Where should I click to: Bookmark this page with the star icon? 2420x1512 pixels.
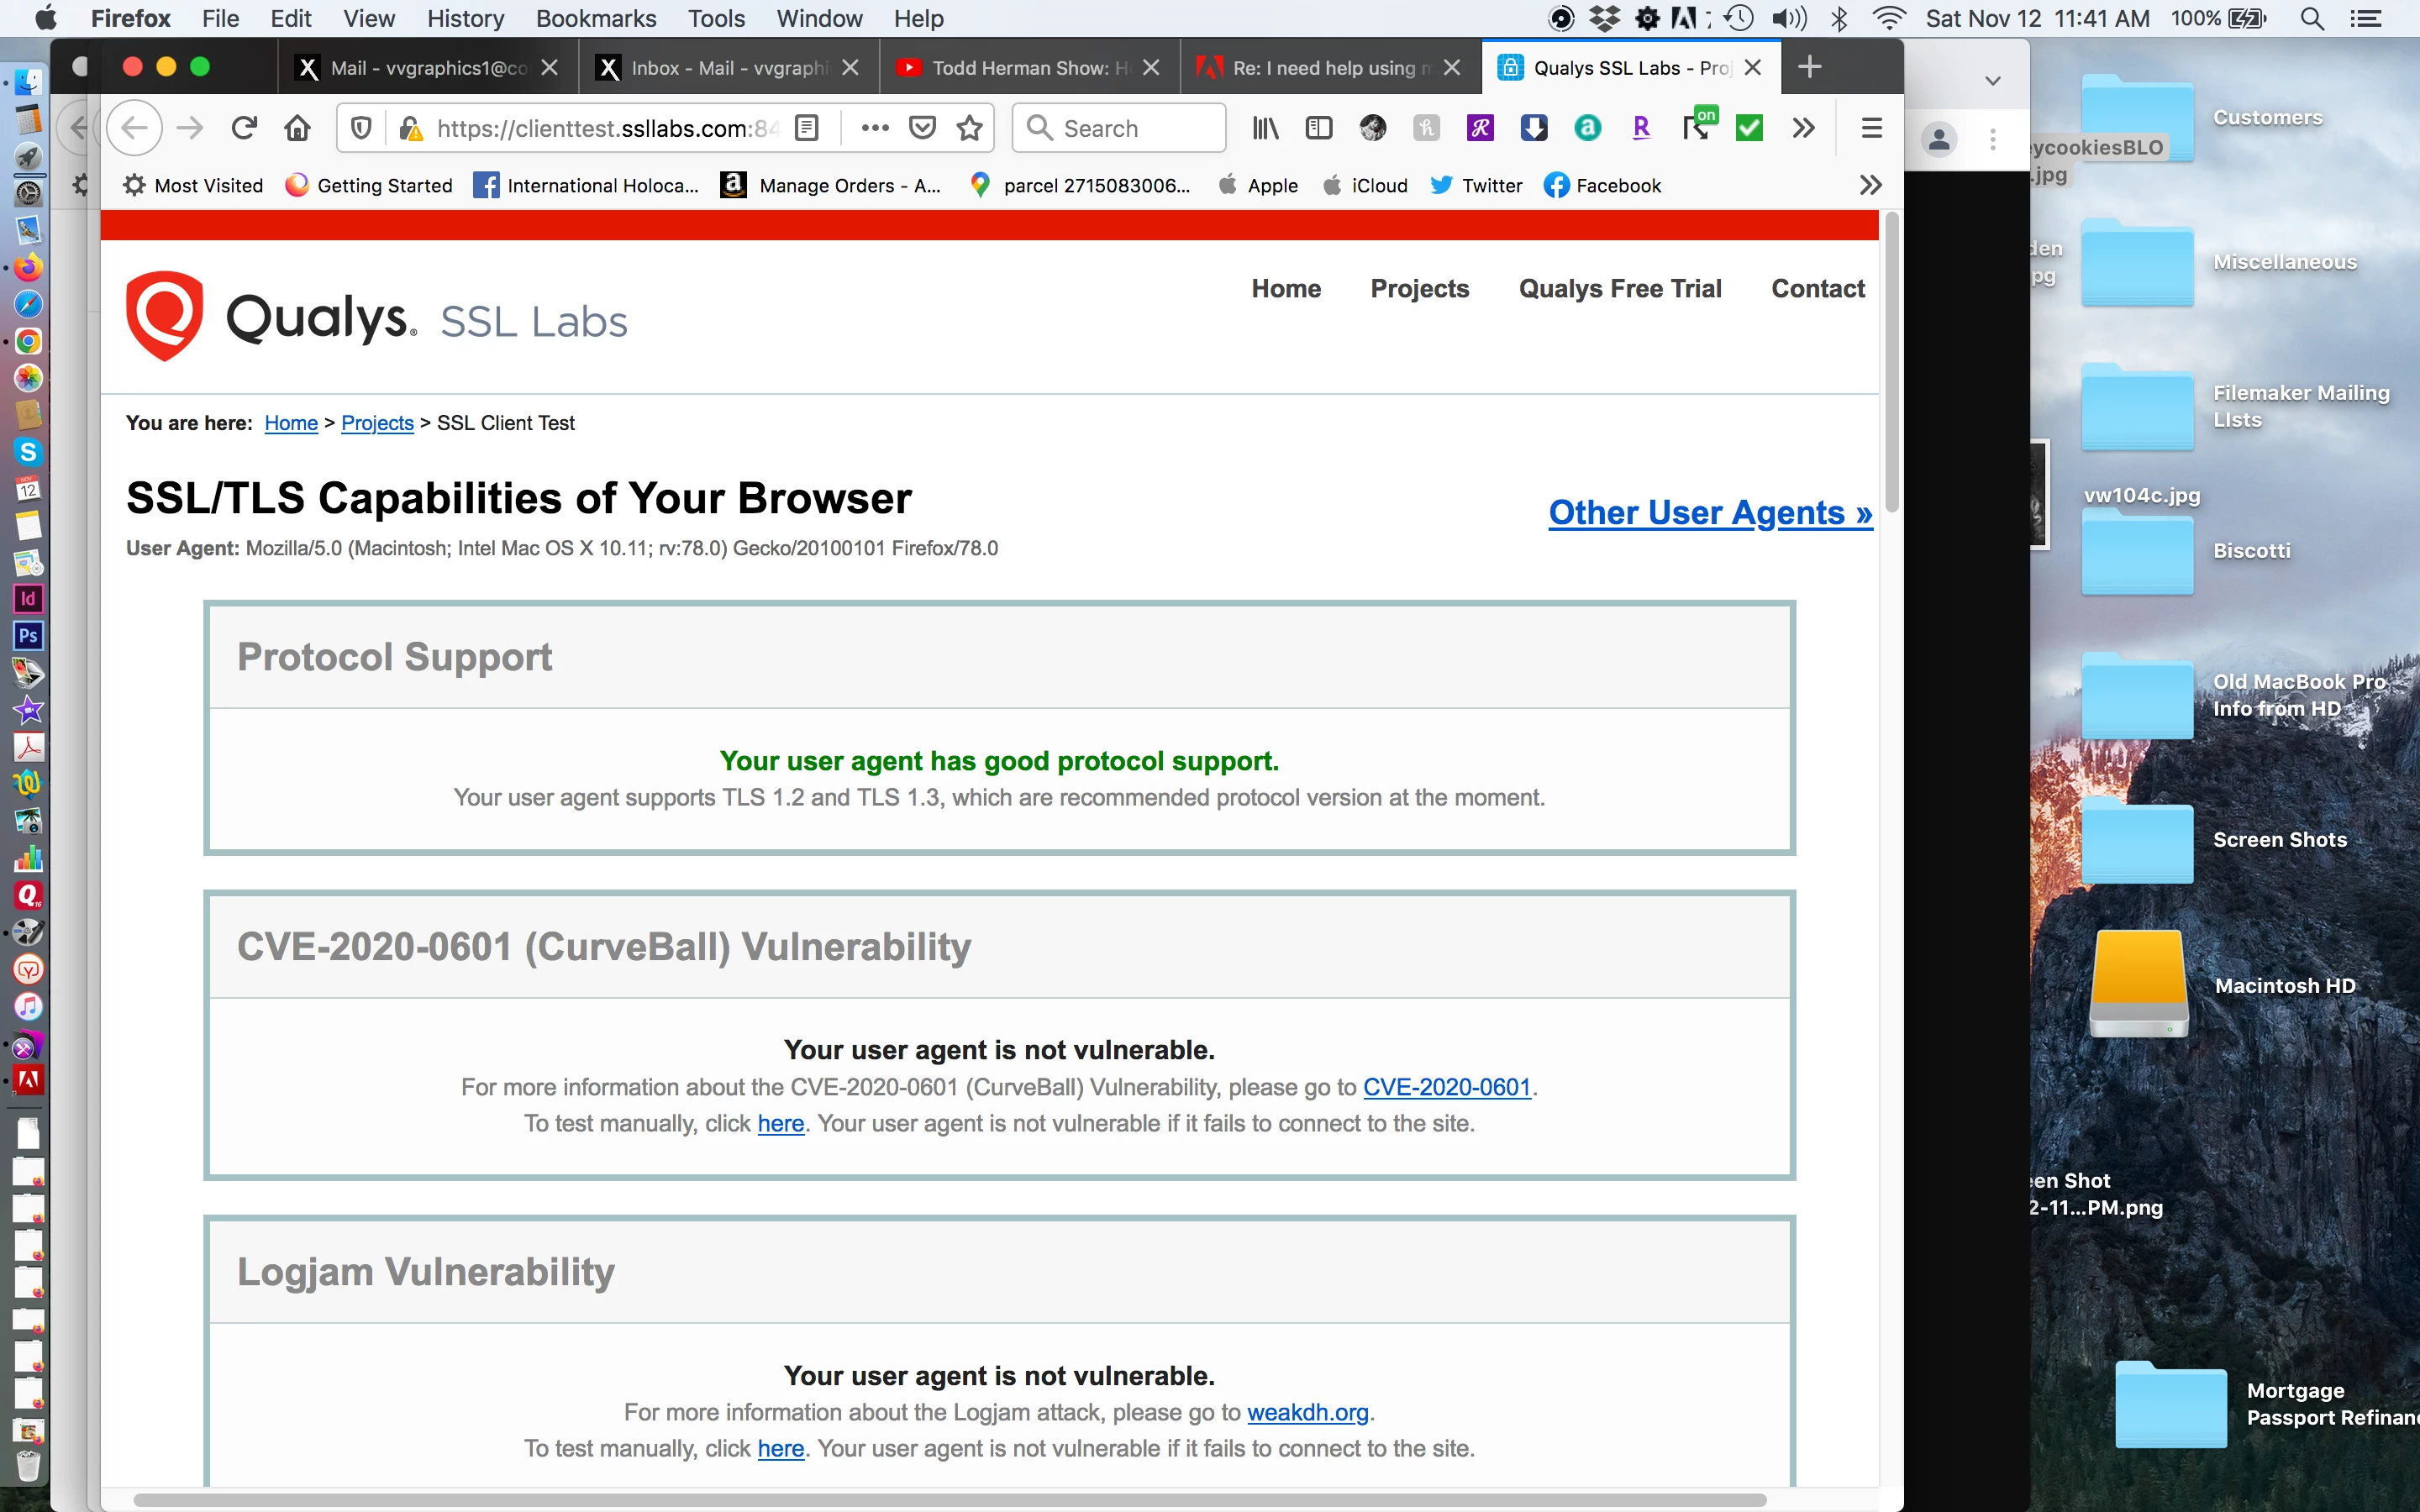pyautogui.click(x=969, y=128)
